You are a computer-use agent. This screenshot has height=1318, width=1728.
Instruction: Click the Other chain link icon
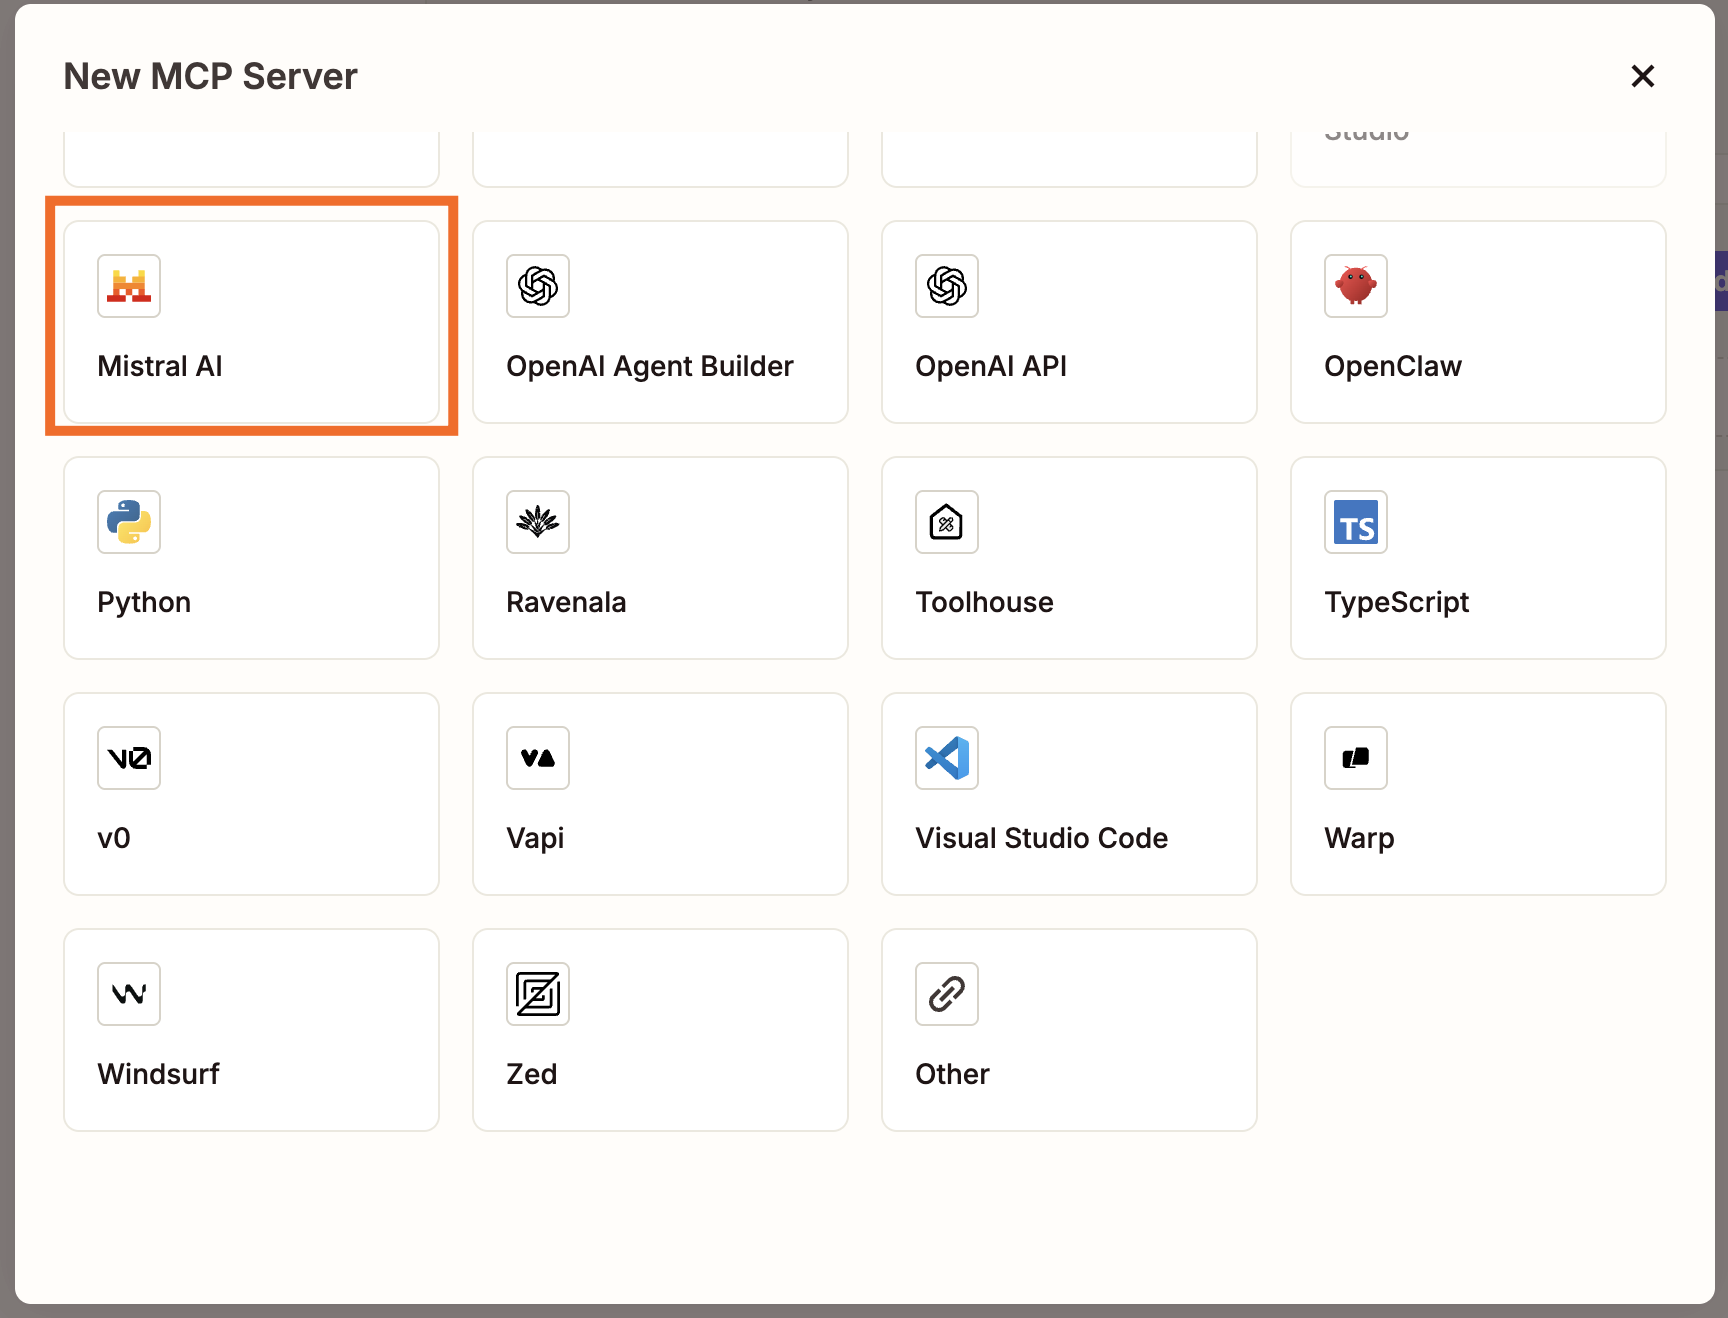(947, 994)
